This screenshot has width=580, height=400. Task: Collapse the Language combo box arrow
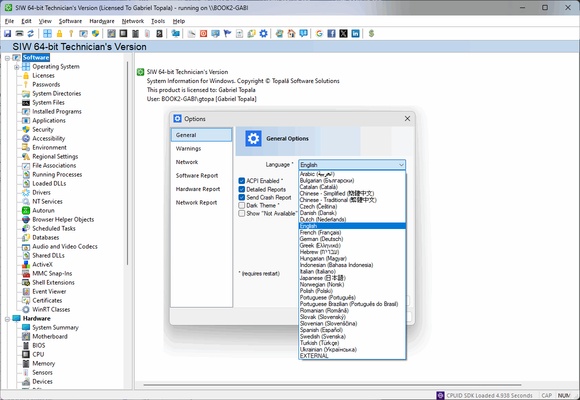[x=401, y=165]
